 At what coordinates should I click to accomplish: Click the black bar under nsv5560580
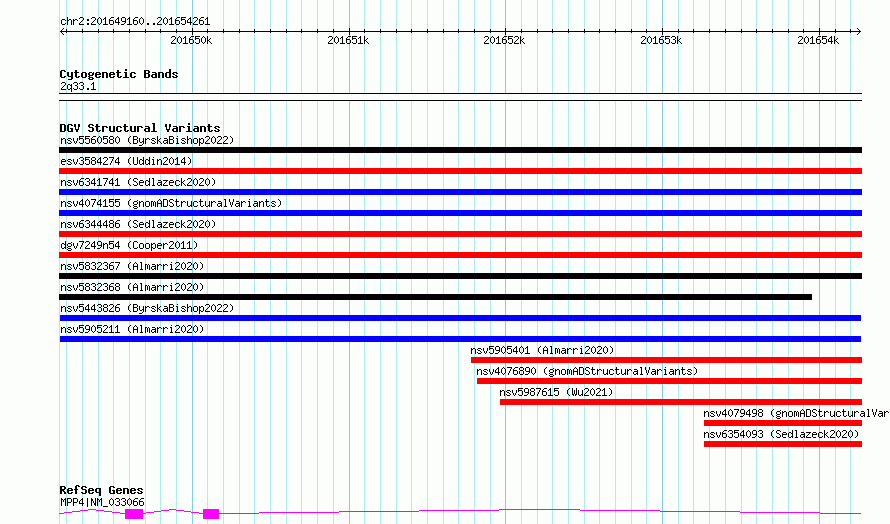tap(460, 150)
